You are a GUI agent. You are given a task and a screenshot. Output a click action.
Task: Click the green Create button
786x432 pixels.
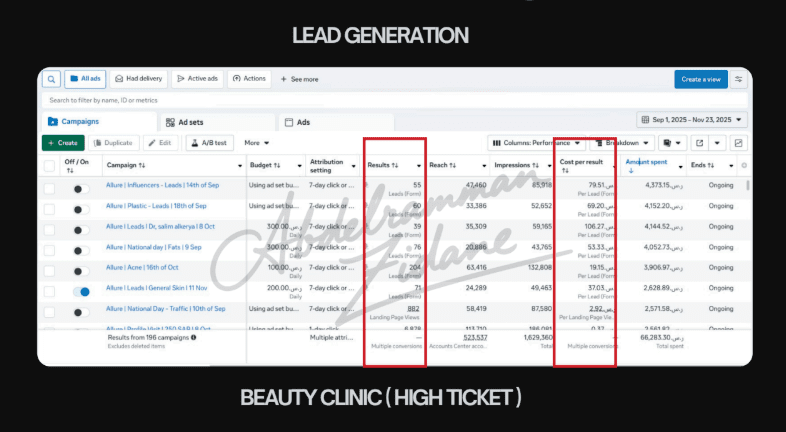tap(63, 143)
